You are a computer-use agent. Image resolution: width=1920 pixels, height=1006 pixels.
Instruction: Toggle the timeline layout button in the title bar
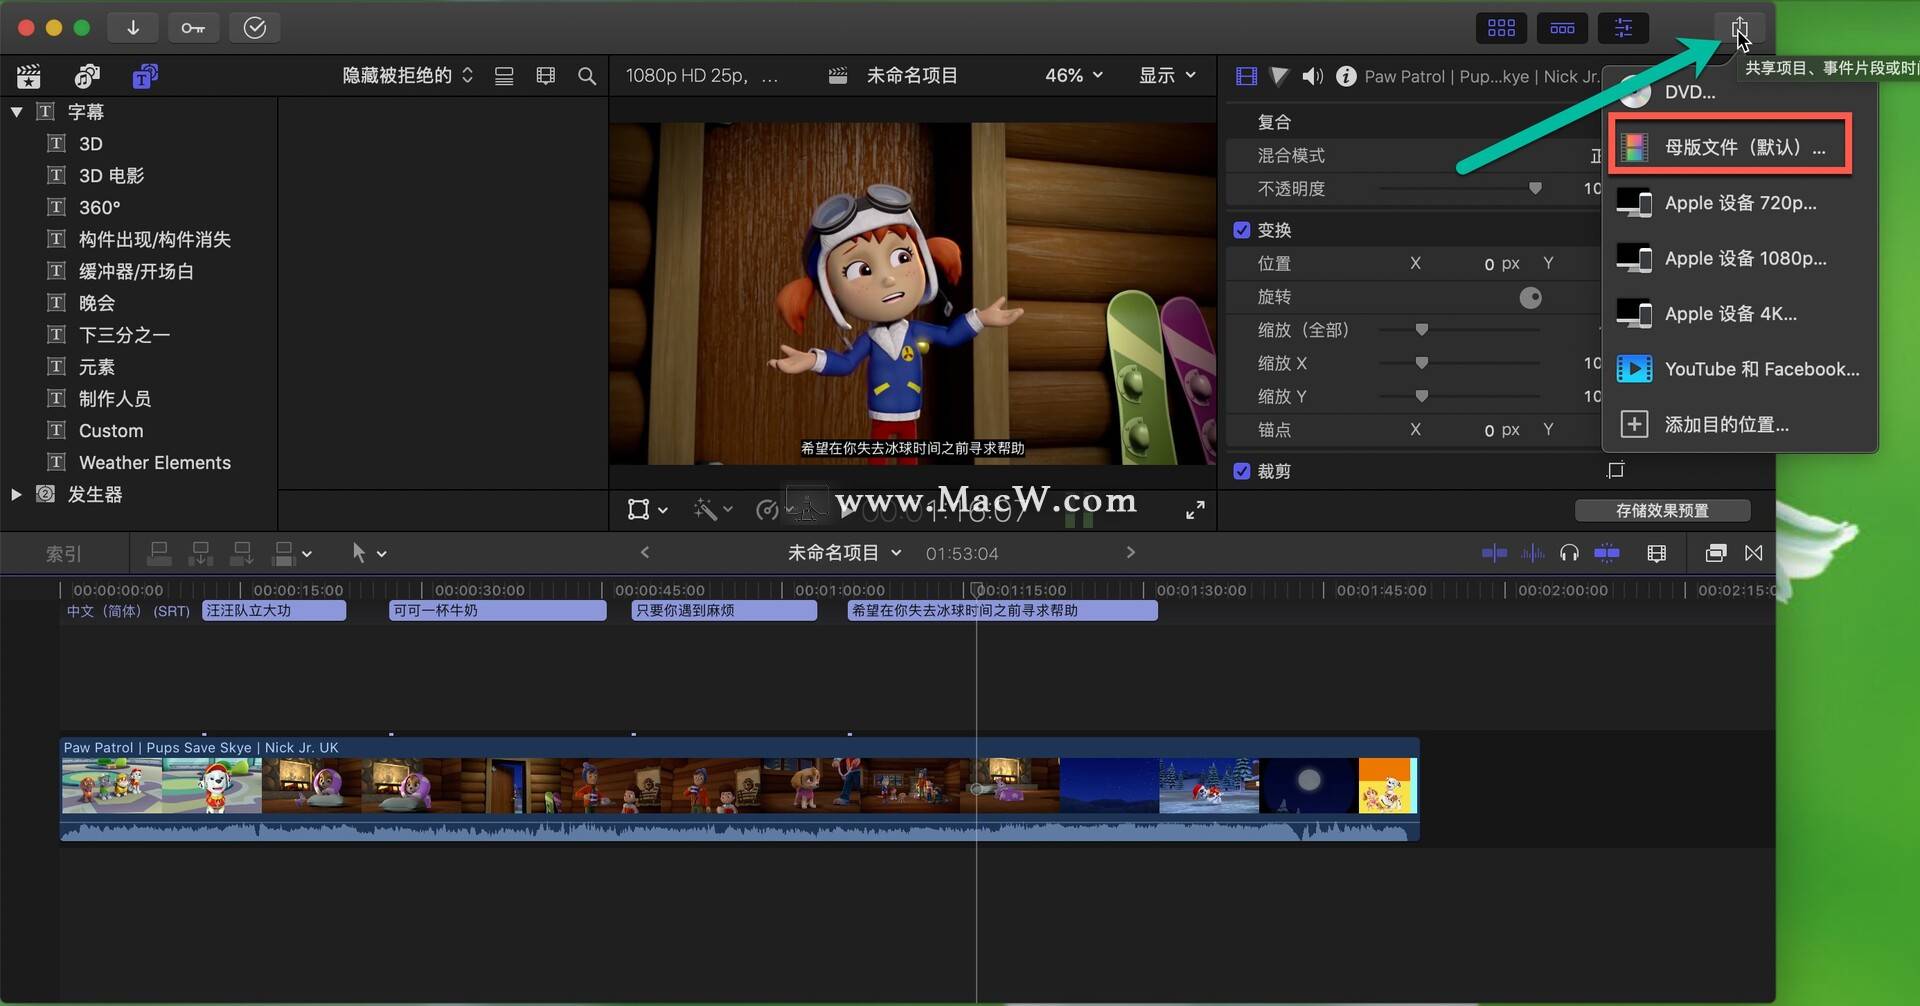point(1562,28)
